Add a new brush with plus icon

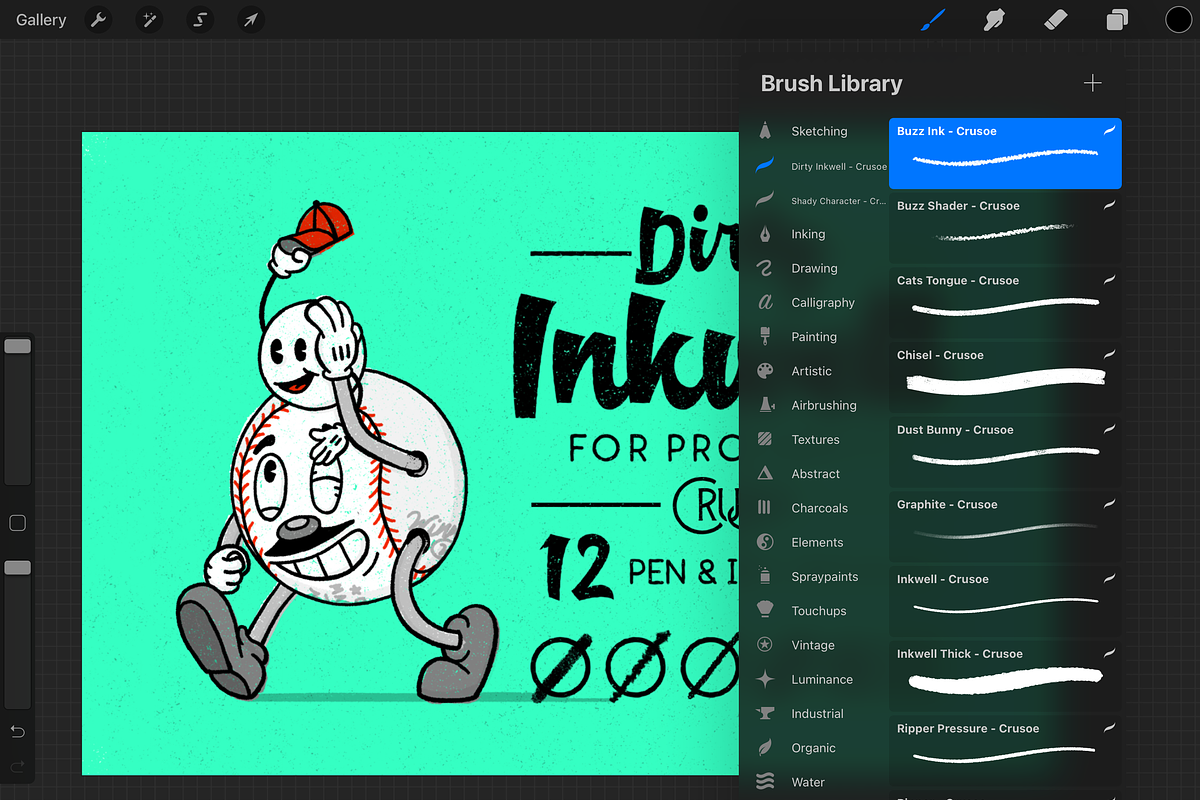pyautogui.click(x=1093, y=83)
